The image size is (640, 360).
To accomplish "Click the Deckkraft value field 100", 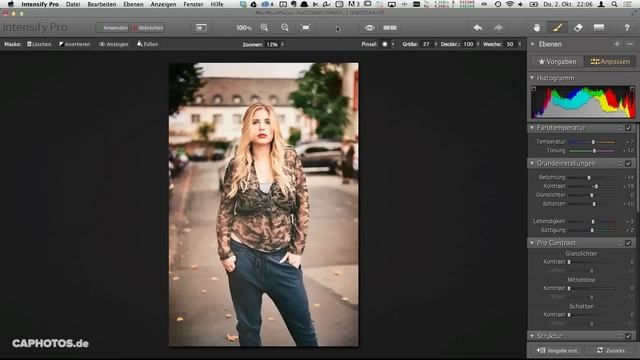I will tap(469, 44).
